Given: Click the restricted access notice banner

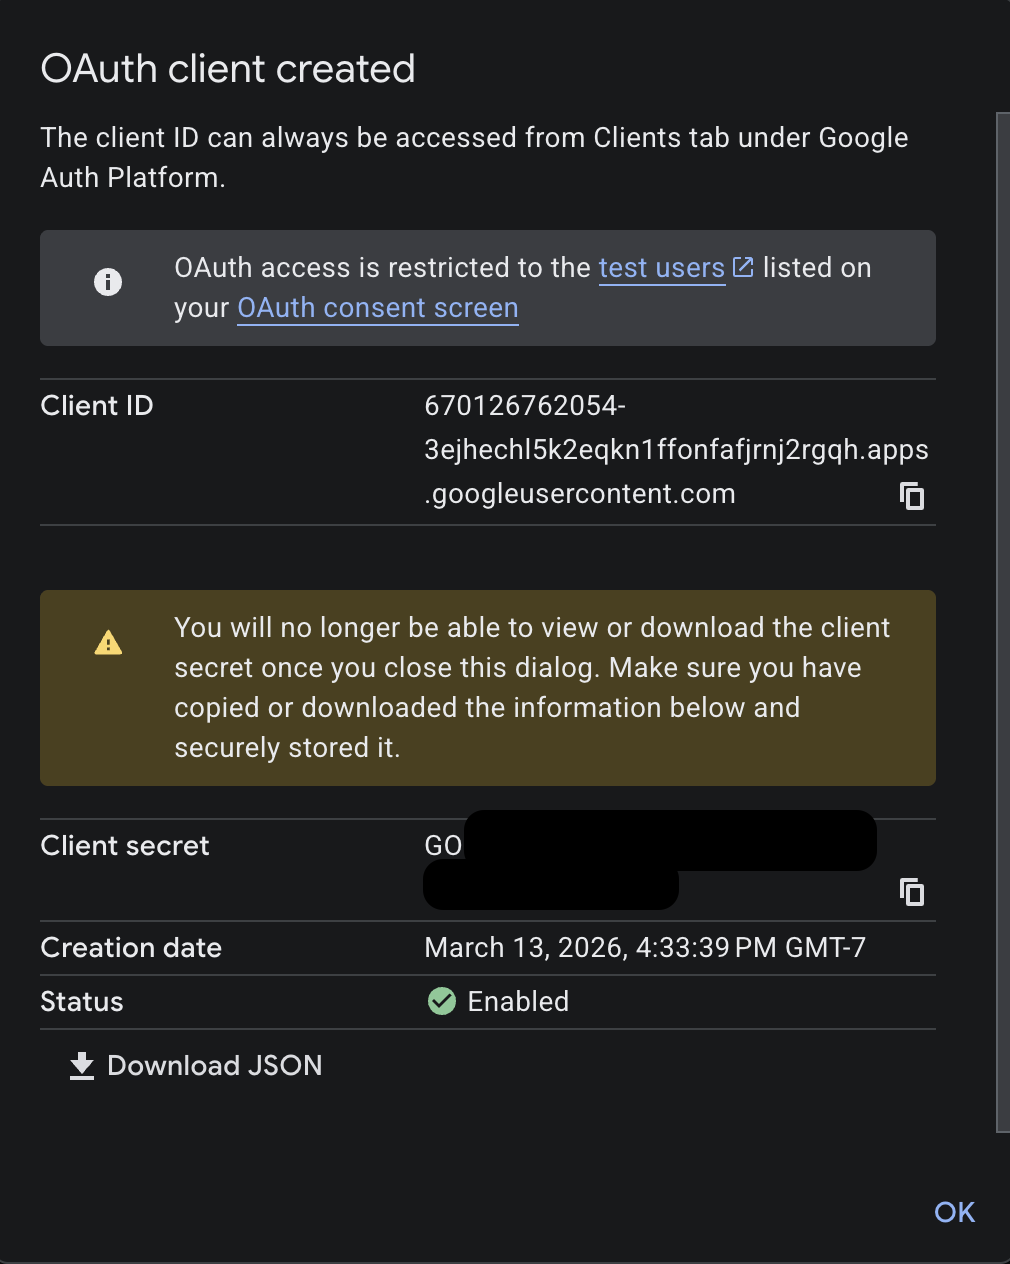Looking at the screenshot, I should tap(488, 288).
